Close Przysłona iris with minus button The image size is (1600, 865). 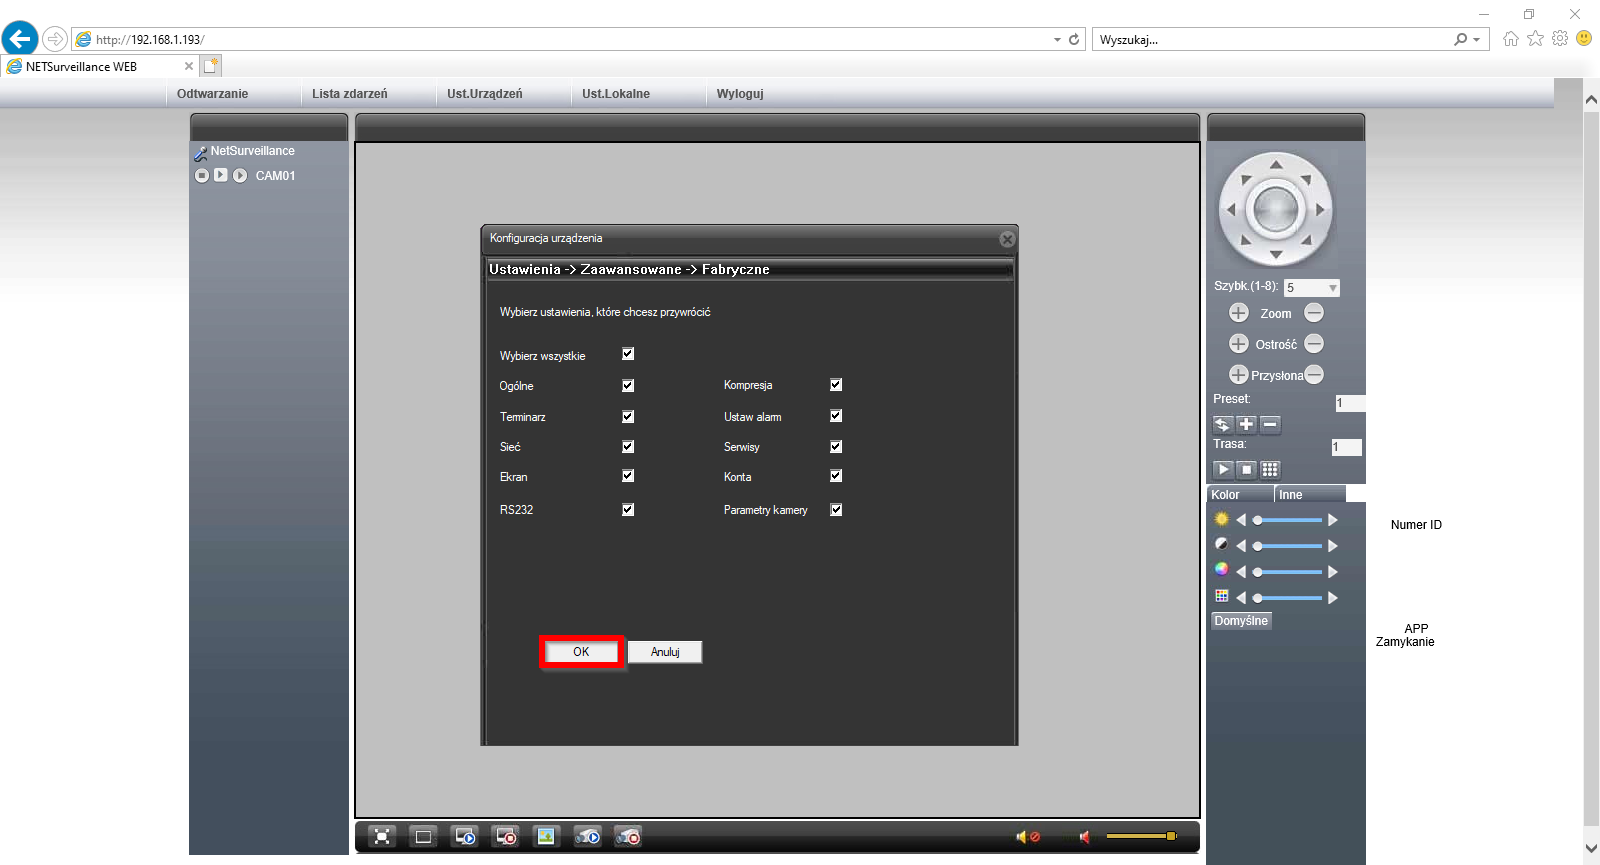click(1314, 375)
